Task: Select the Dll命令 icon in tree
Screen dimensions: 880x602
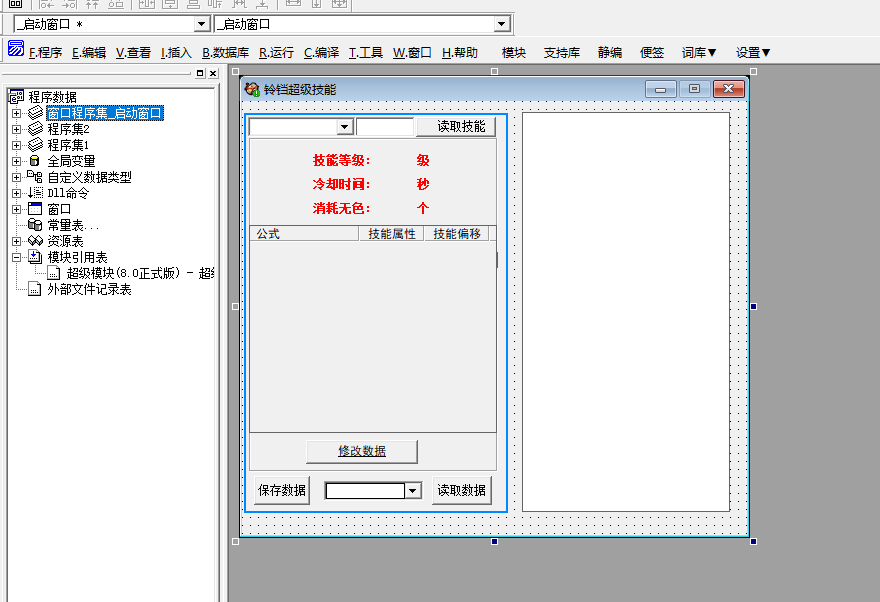Action: point(35,193)
